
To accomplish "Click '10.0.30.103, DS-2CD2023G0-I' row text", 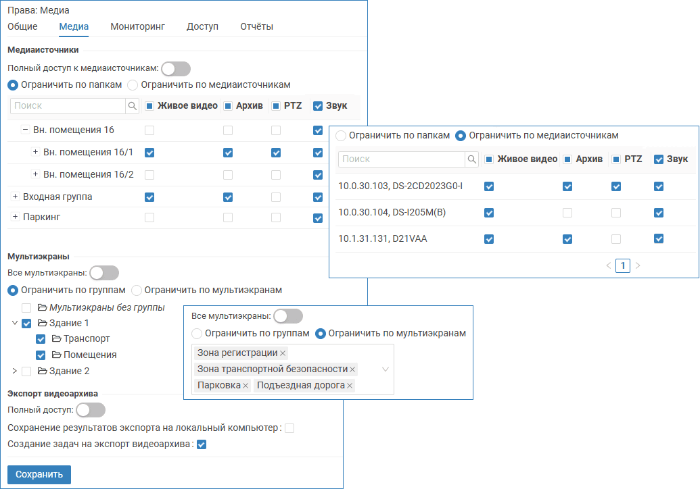I will point(400,186).
